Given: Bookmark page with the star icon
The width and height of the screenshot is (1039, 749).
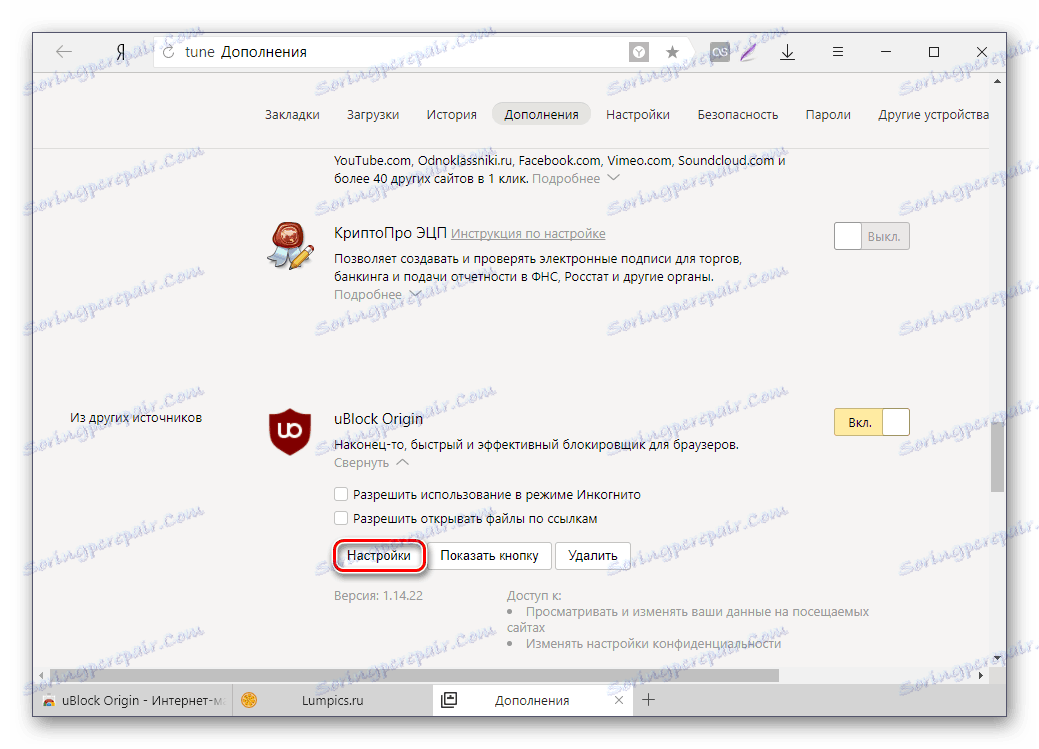Looking at the screenshot, I should [x=672, y=52].
